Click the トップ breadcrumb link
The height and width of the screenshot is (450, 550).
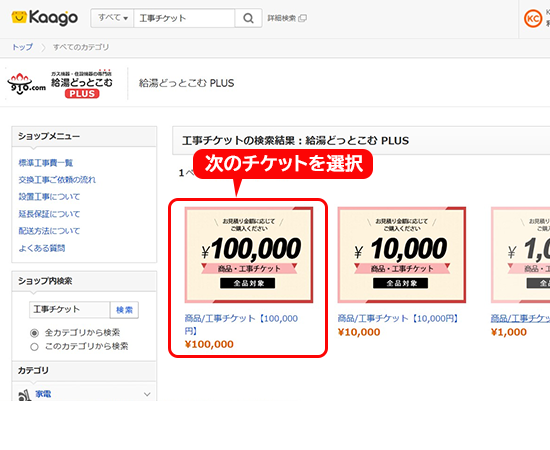coord(22,47)
